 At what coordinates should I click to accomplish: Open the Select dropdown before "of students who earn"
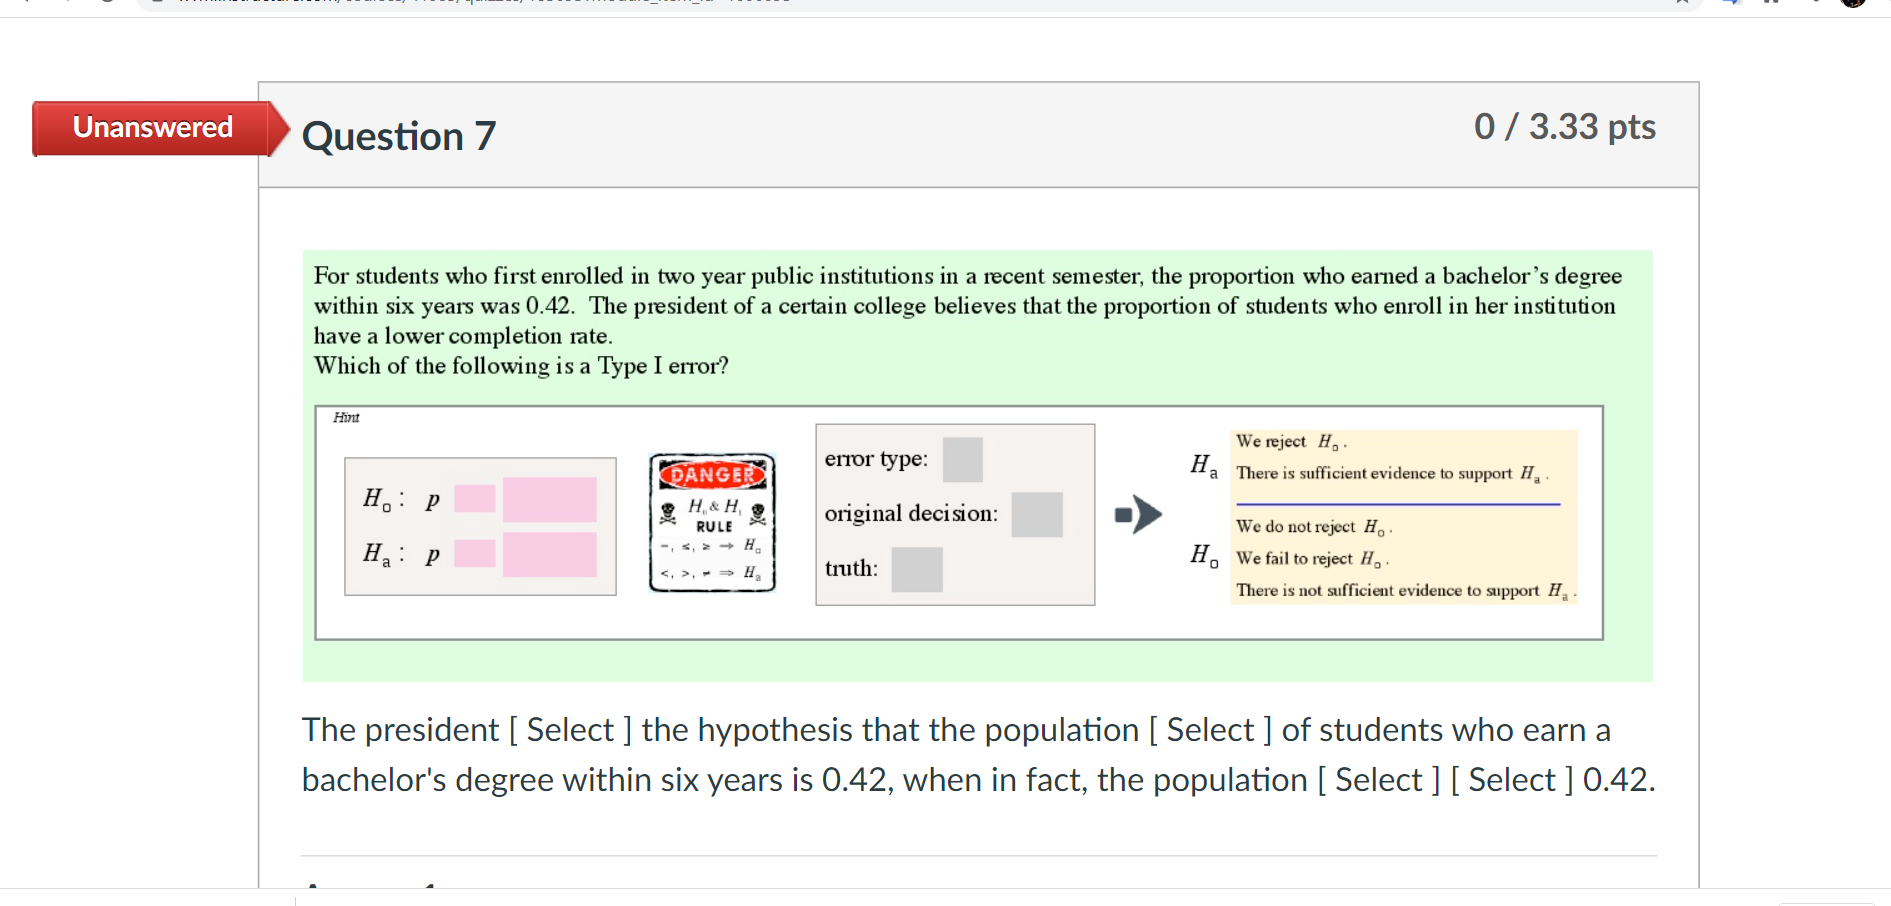click(1210, 730)
